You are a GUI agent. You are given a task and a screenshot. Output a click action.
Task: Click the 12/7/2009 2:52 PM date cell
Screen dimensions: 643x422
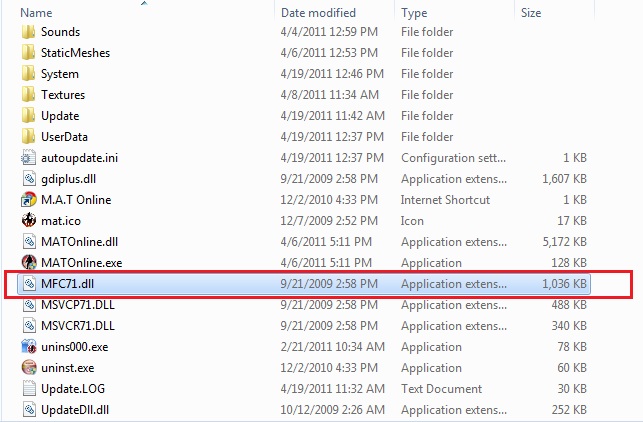(329, 221)
